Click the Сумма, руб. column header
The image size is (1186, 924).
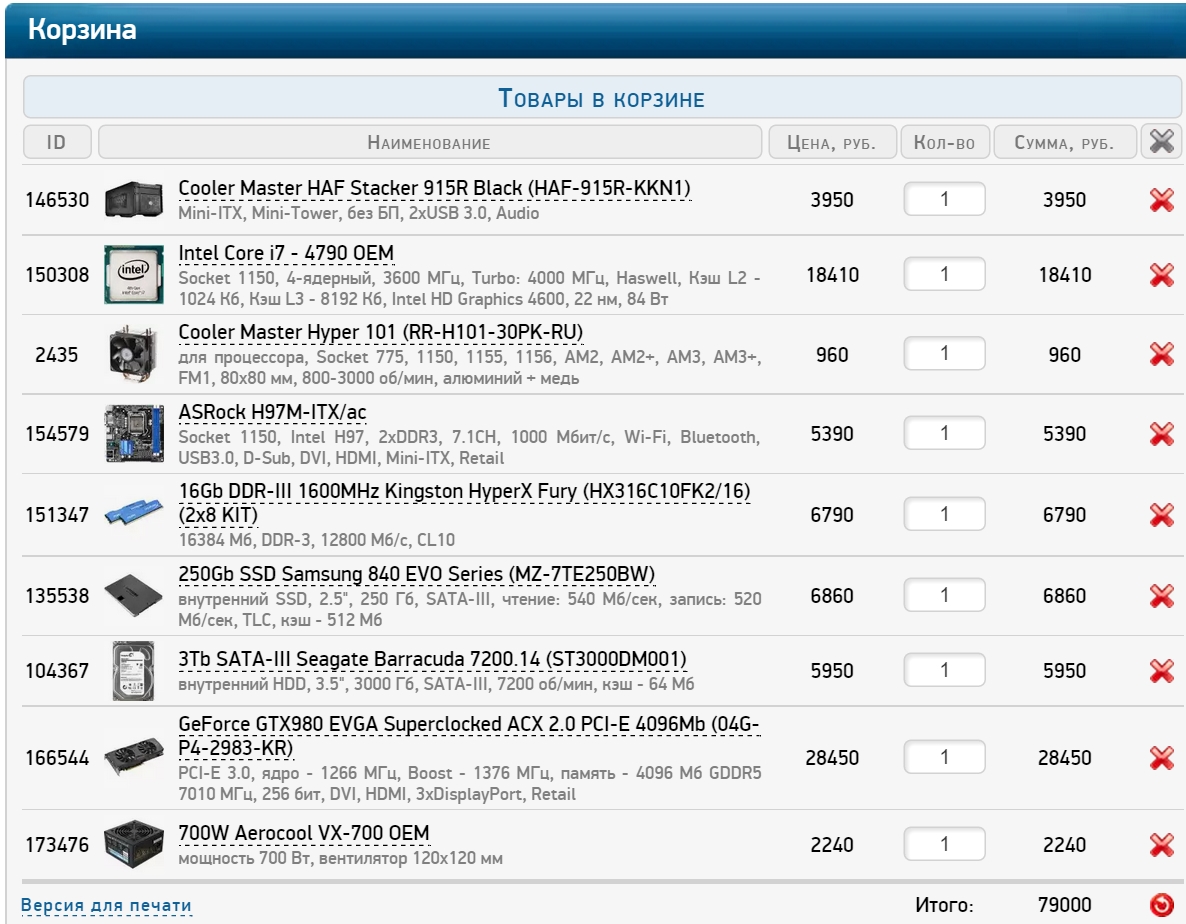point(1064,142)
